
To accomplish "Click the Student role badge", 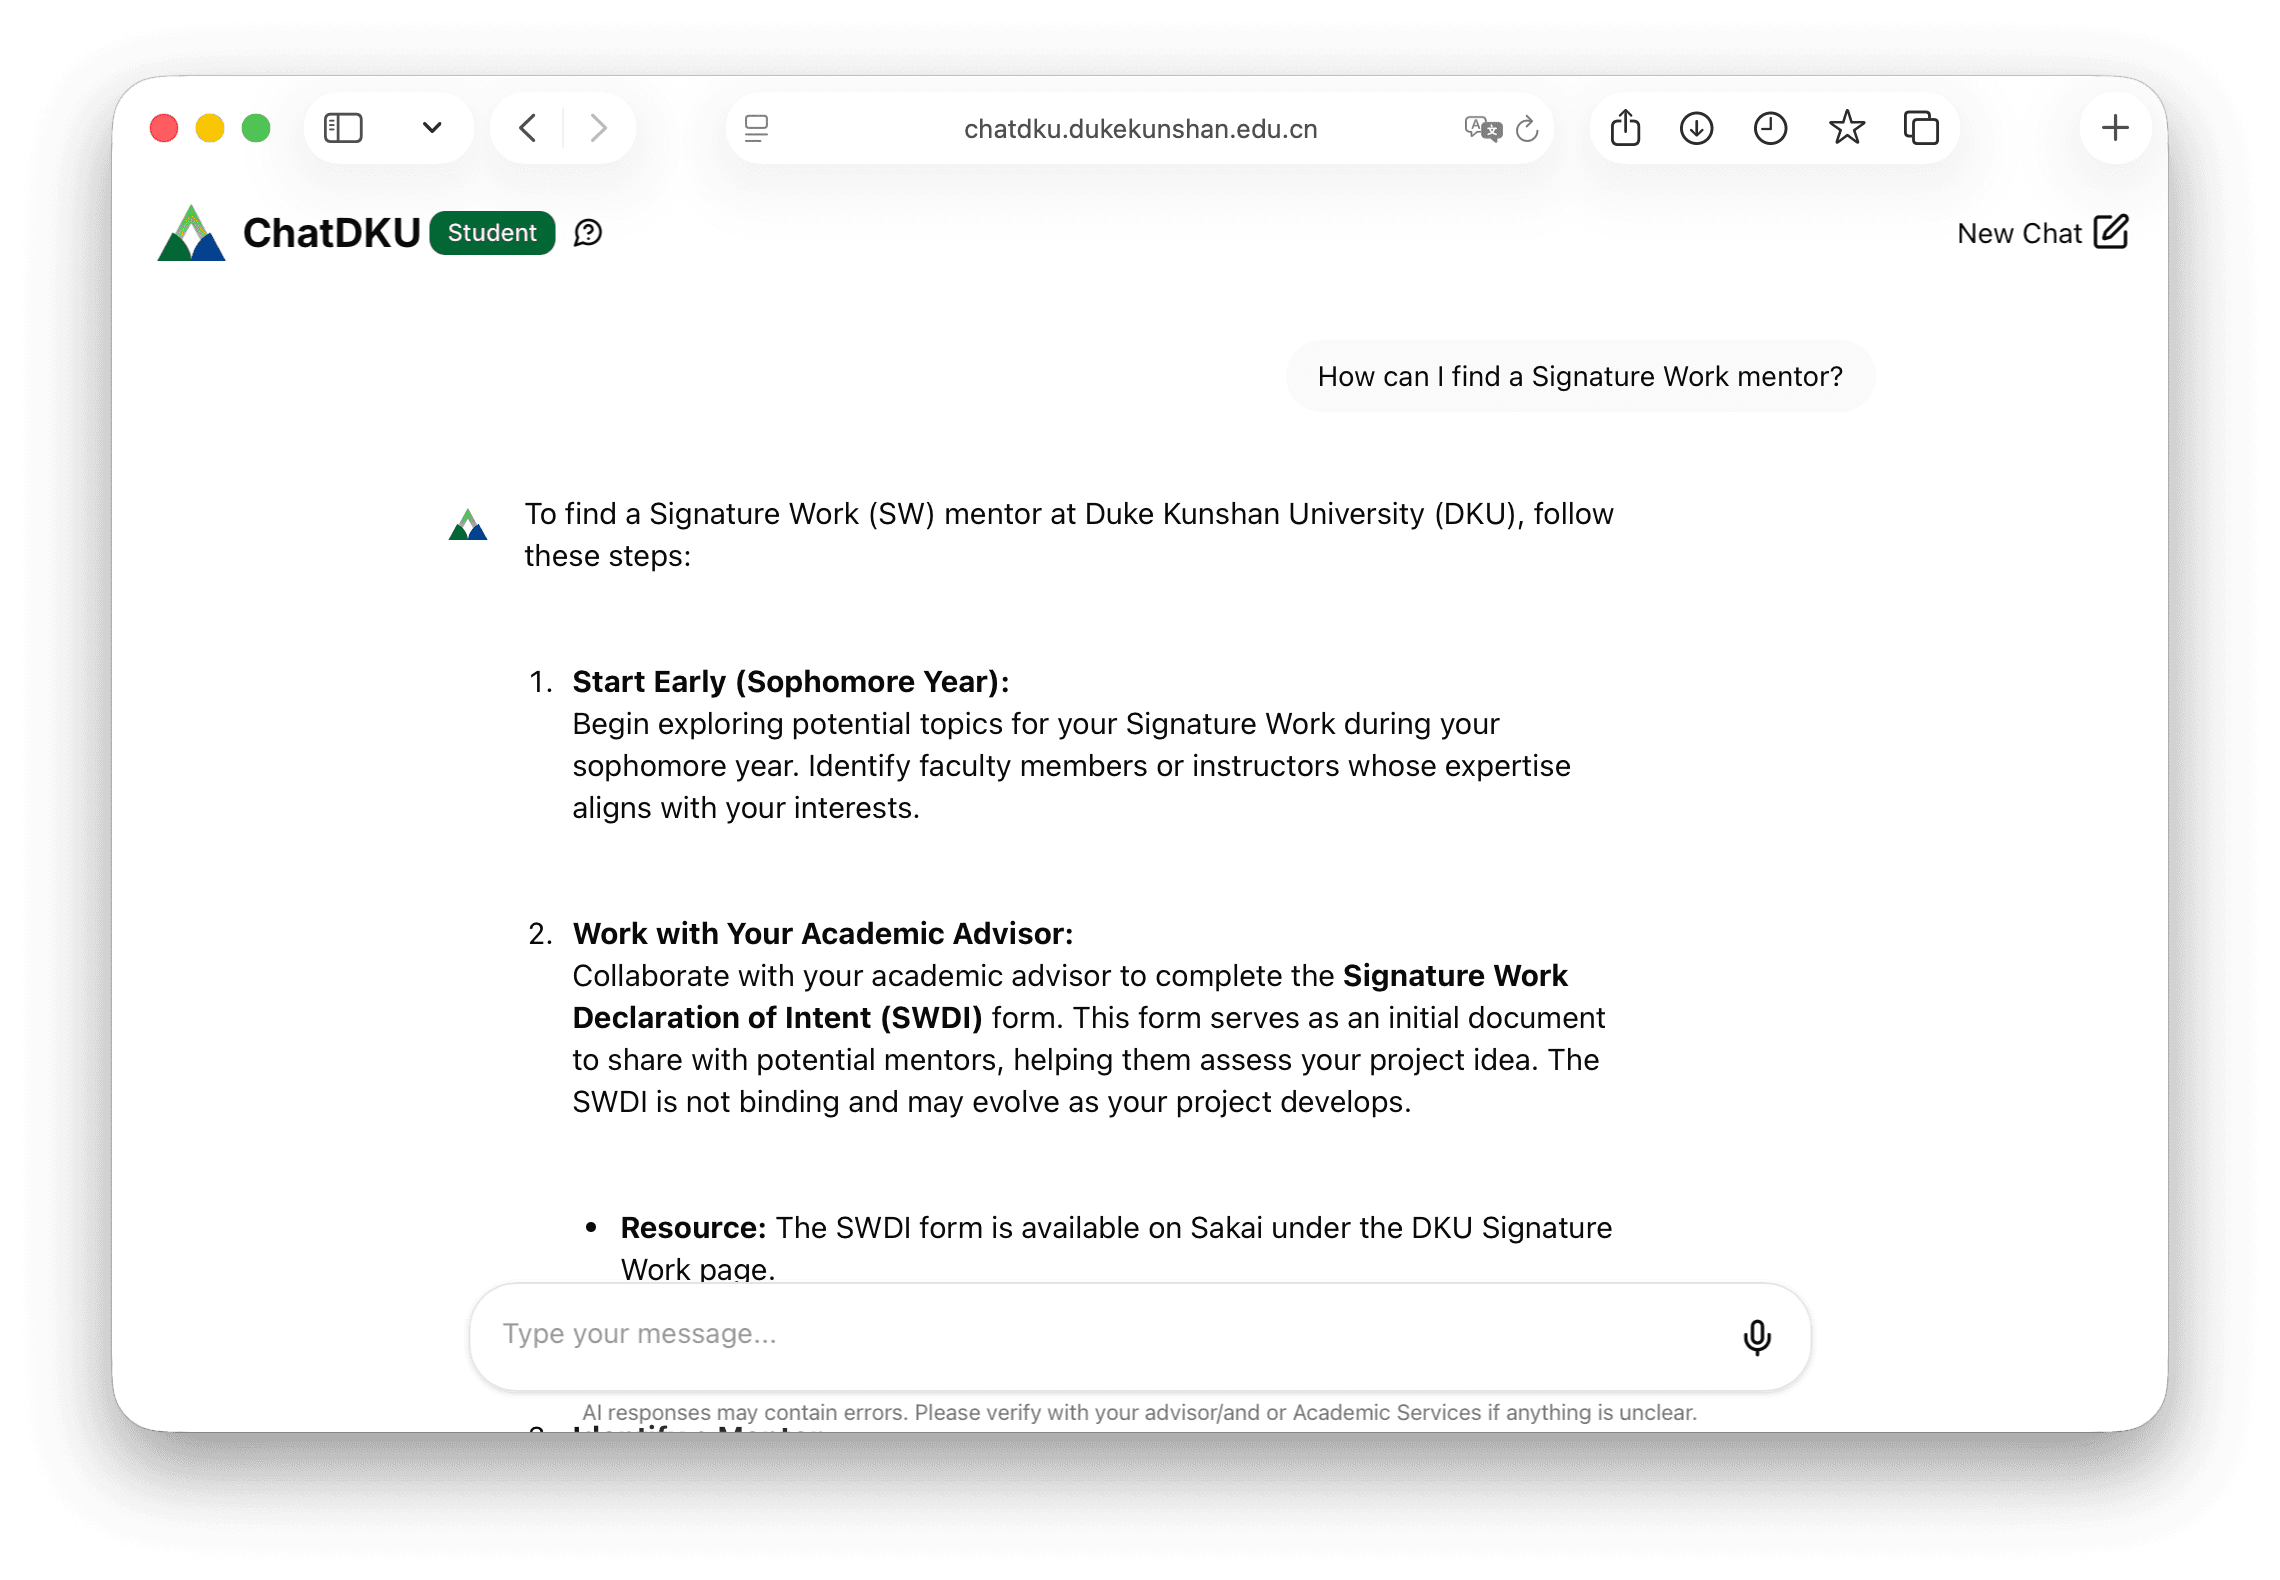I will [492, 233].
